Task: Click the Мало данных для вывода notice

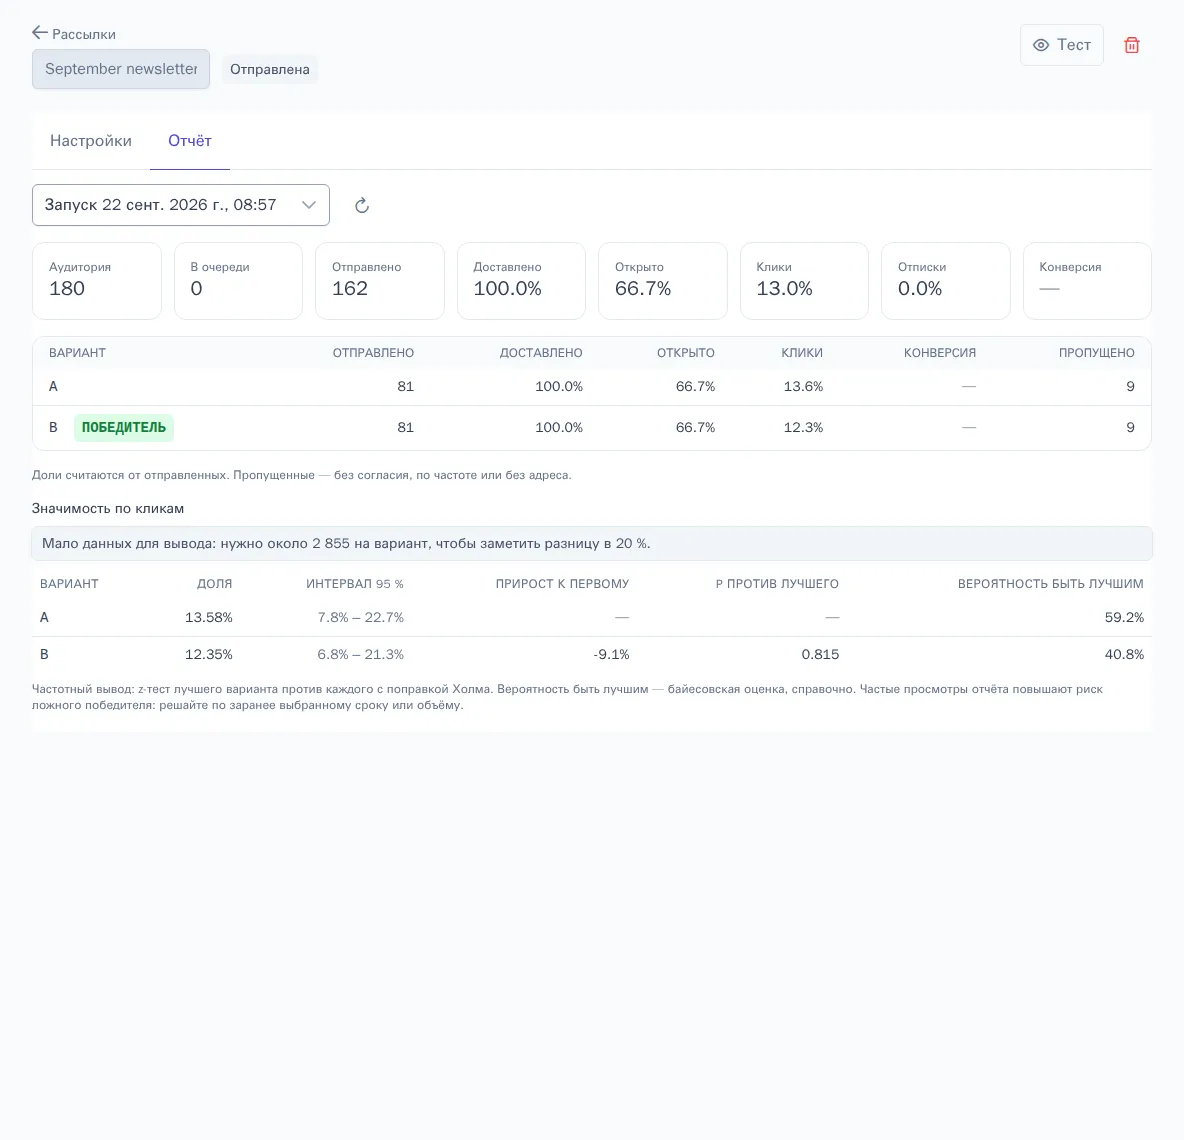Action: pos(592,544)
